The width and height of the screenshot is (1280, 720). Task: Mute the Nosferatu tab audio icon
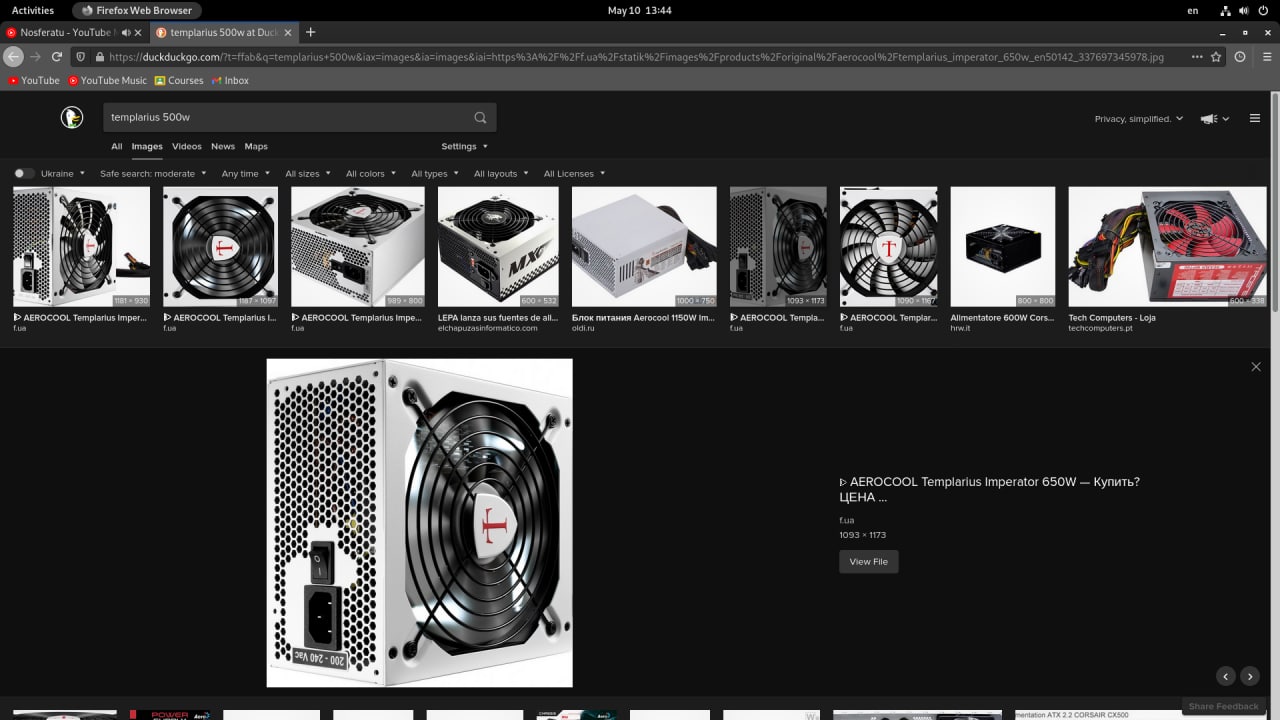pyautogui.click(x=126, y=33)
